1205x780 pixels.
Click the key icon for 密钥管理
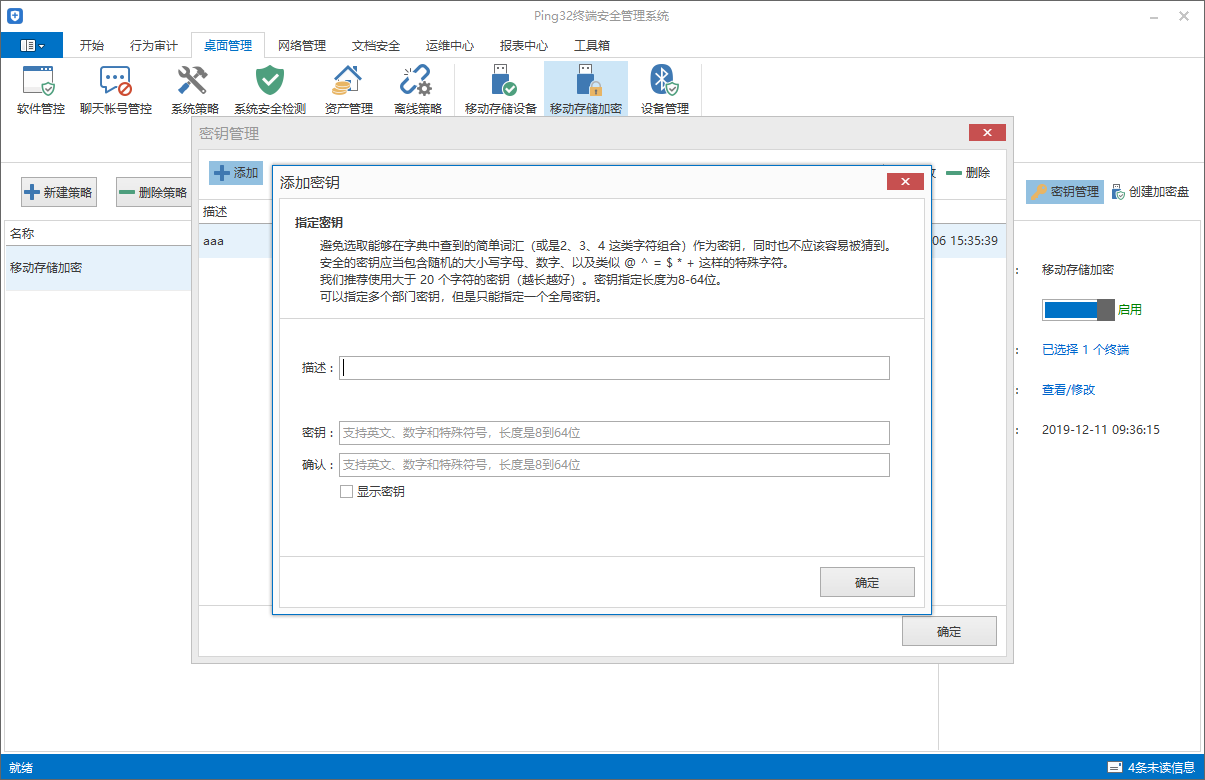[x=1039, y=192]
